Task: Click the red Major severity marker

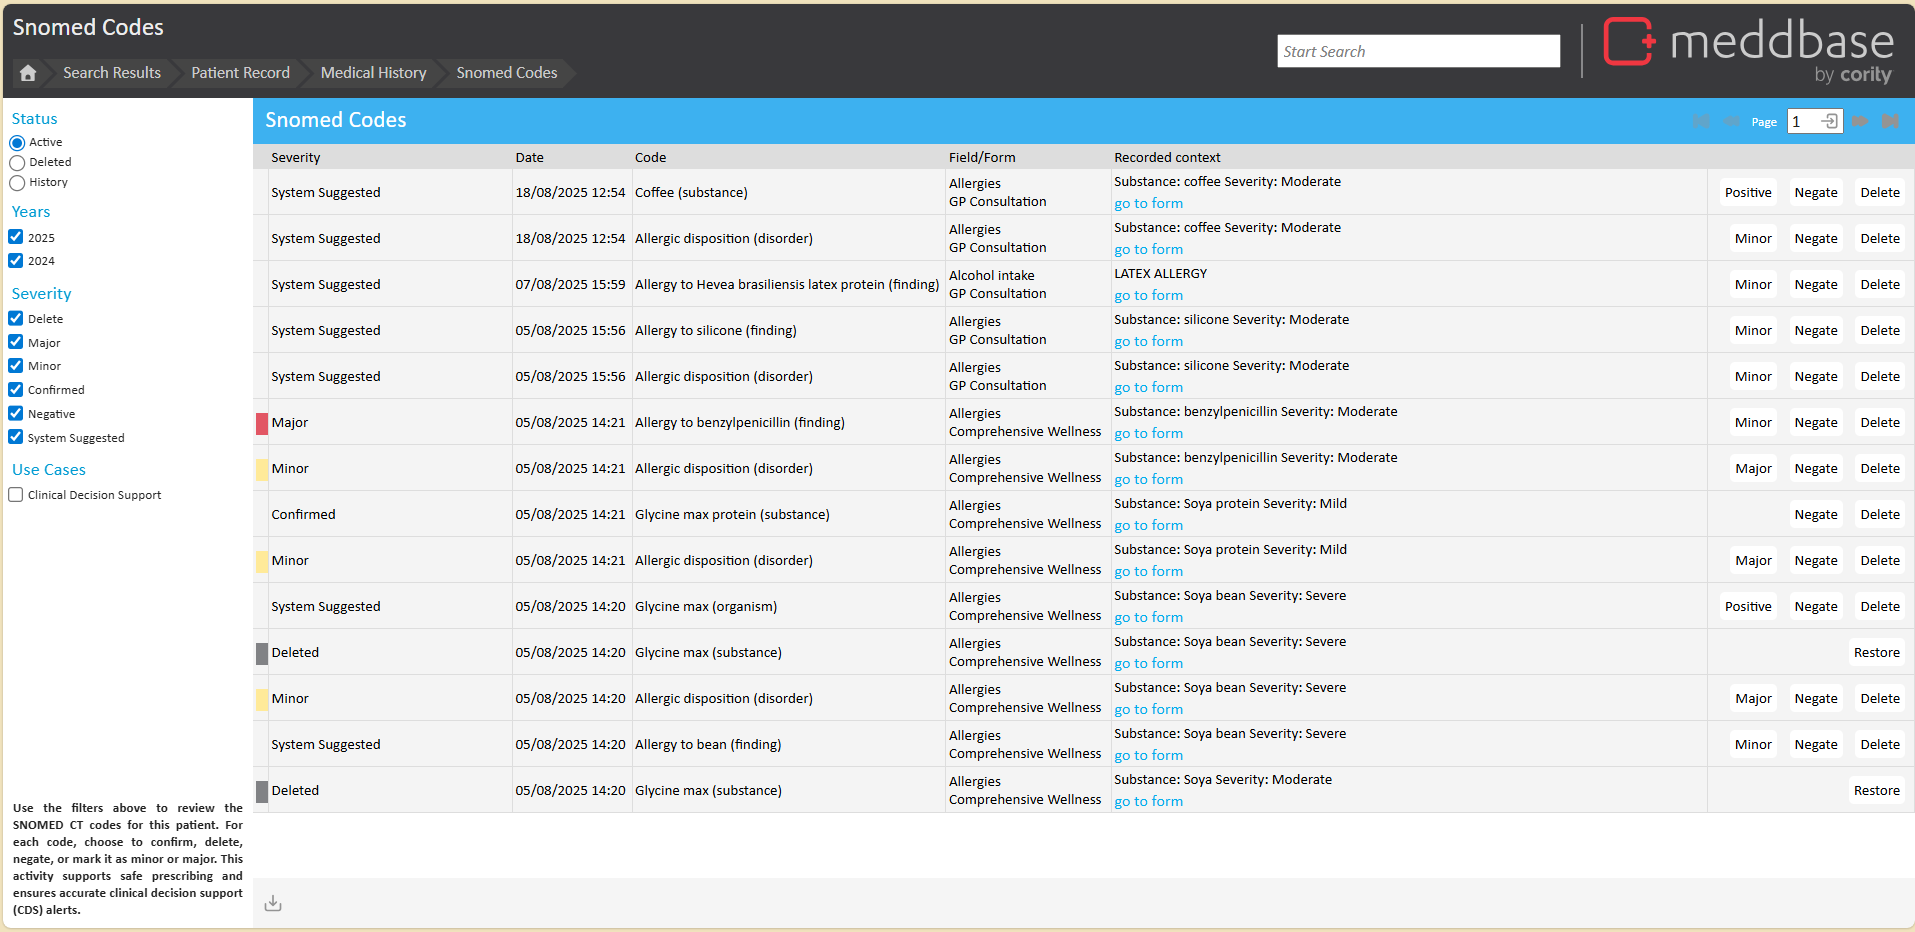Action: coord(262,424)
